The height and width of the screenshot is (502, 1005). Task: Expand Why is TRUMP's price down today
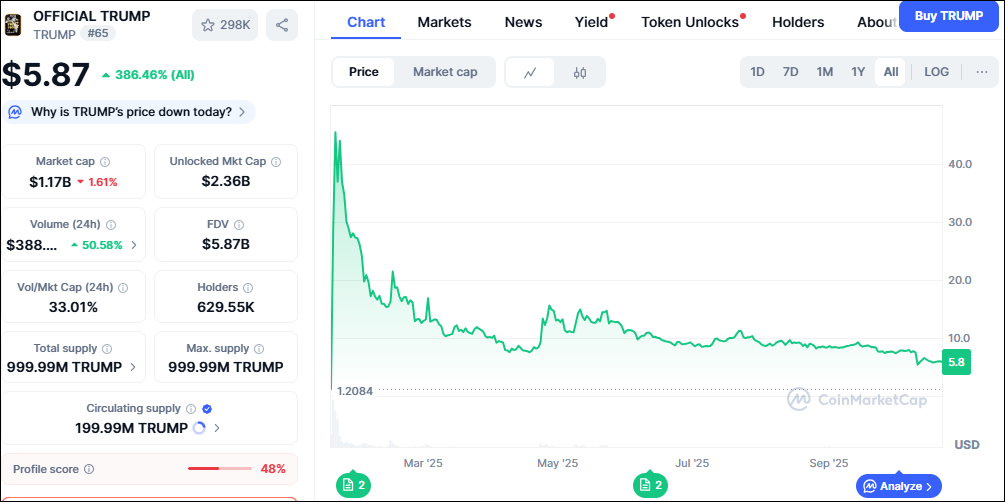click(x=129, y=112)
